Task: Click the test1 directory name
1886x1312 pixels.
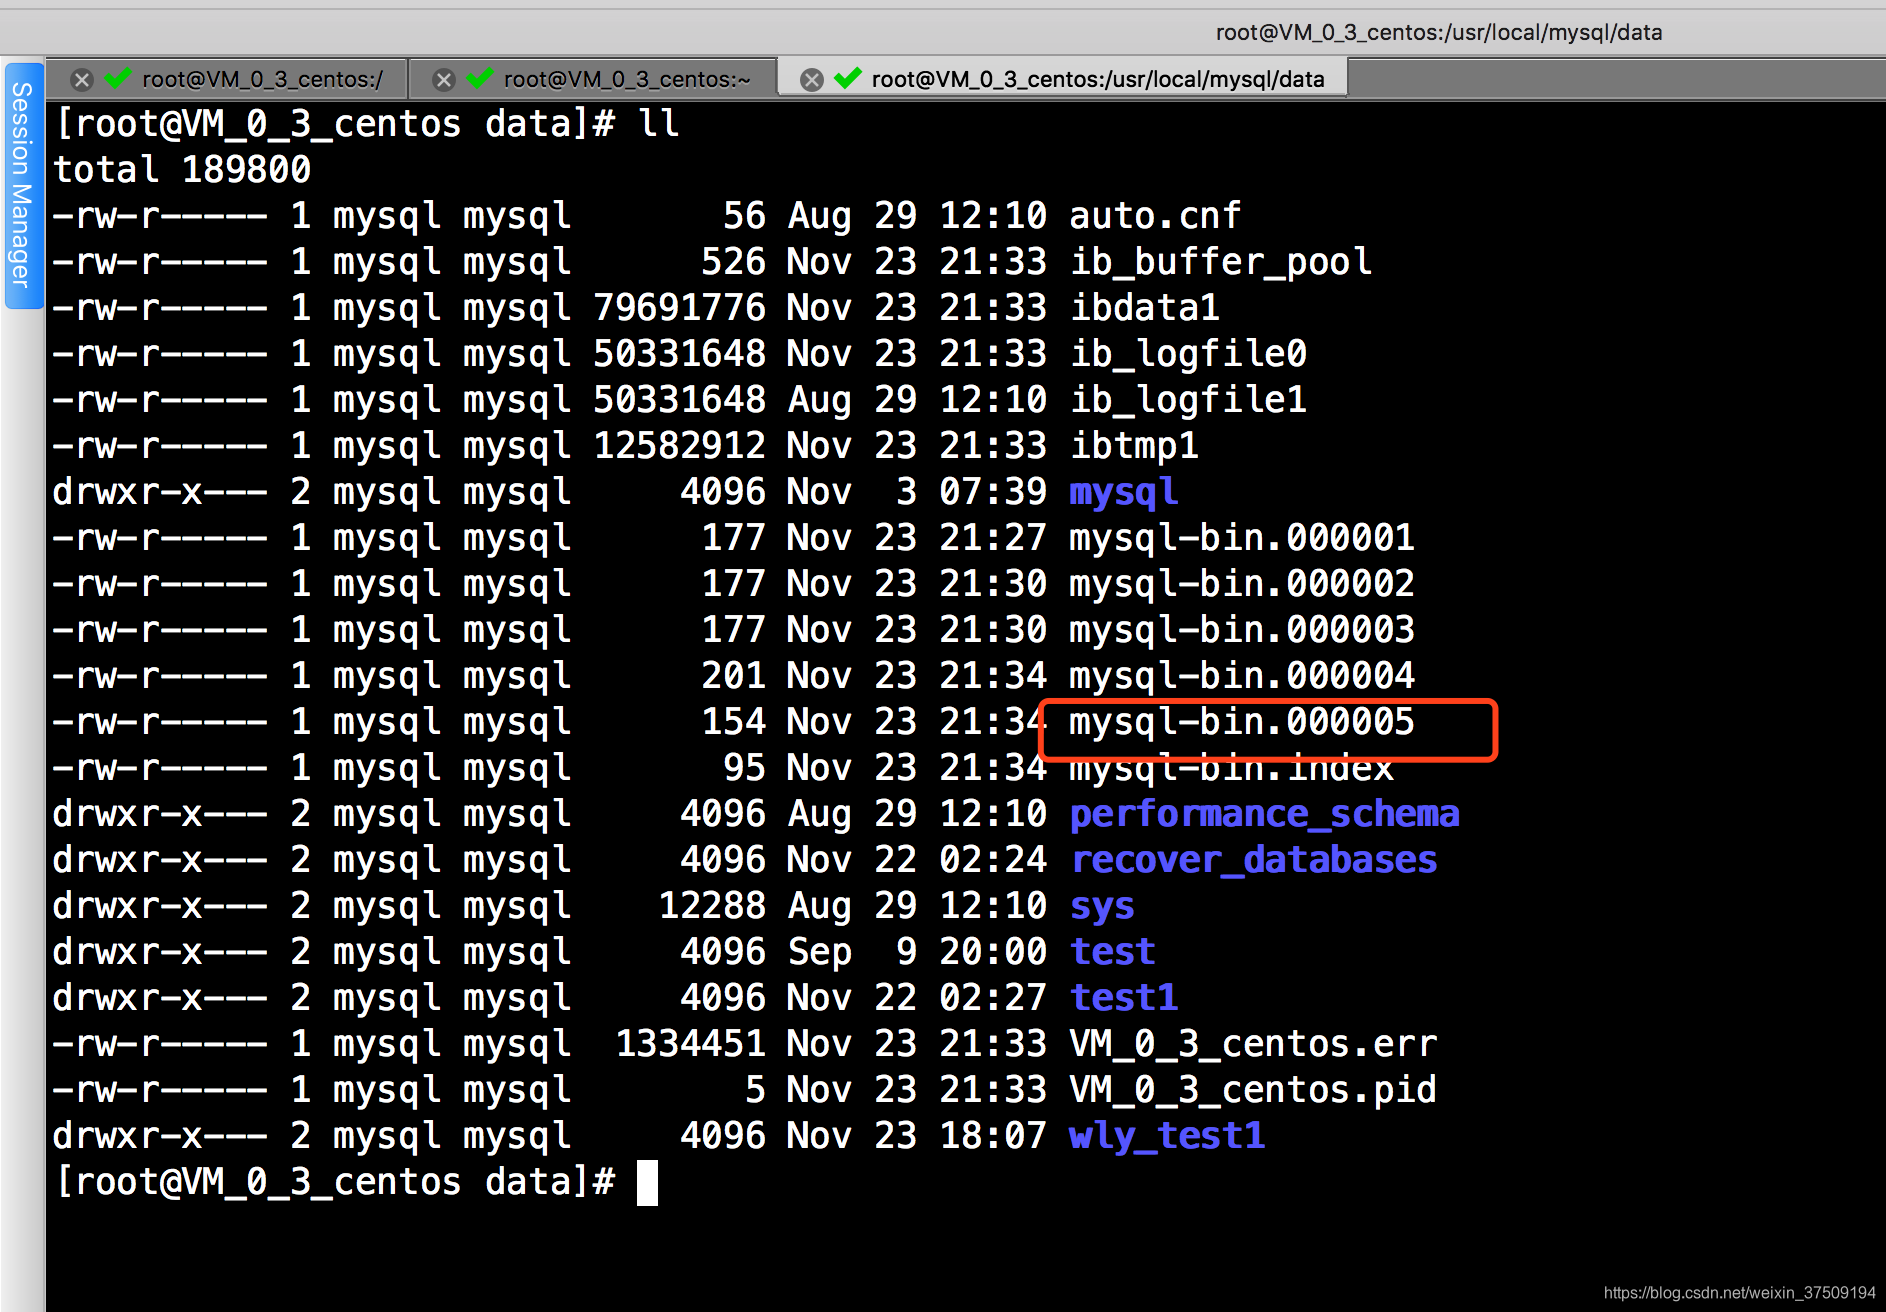Action: pos(1123,997)
